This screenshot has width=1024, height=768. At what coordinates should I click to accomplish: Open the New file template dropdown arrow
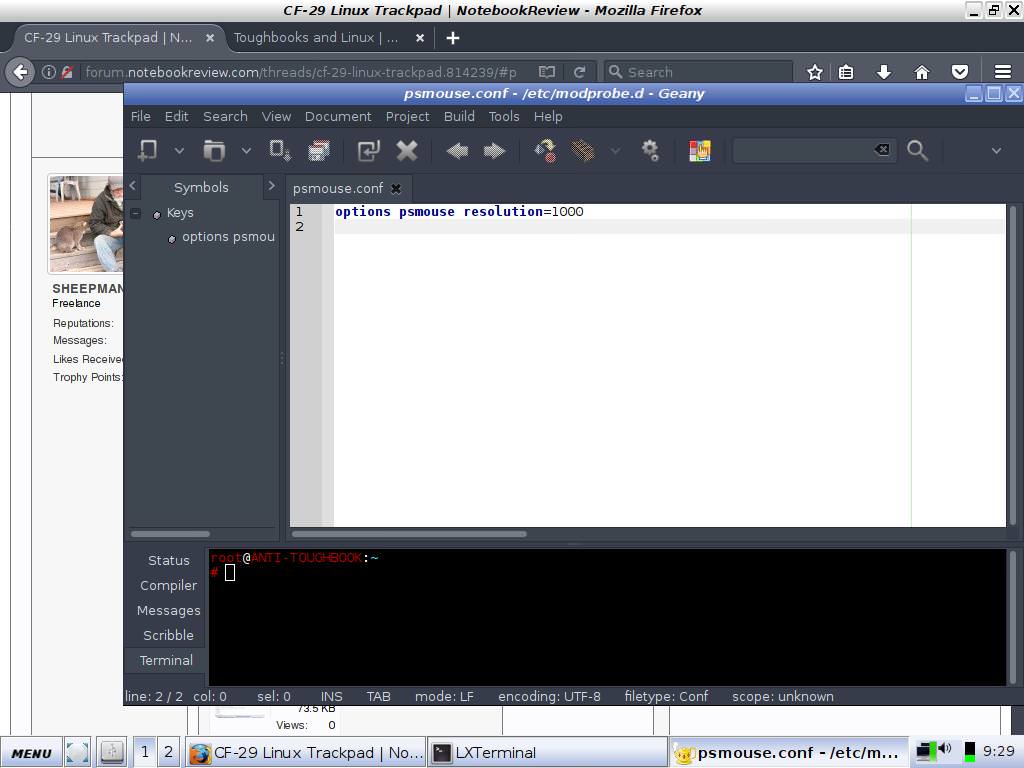(x=179, y=151)
